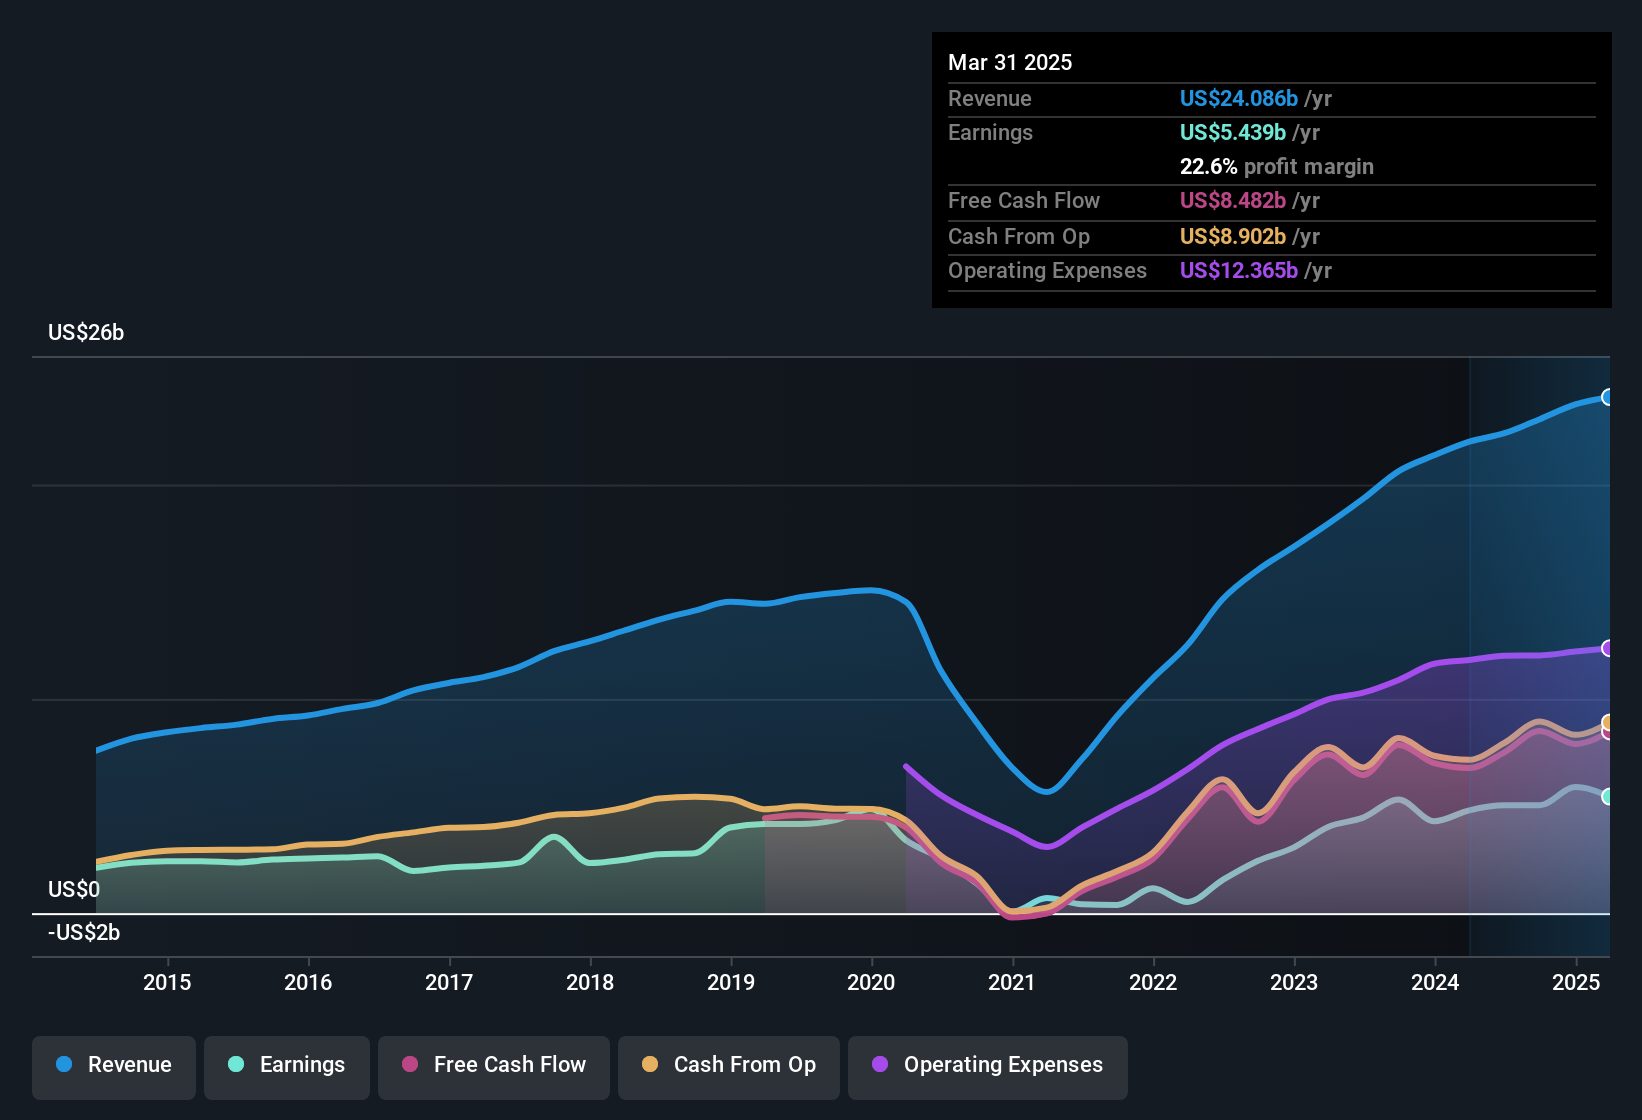The height and width of the screenshot is (1120, 1642).
Task: Select the Free Cash Flow legend button
Action: pos(493,1065)
